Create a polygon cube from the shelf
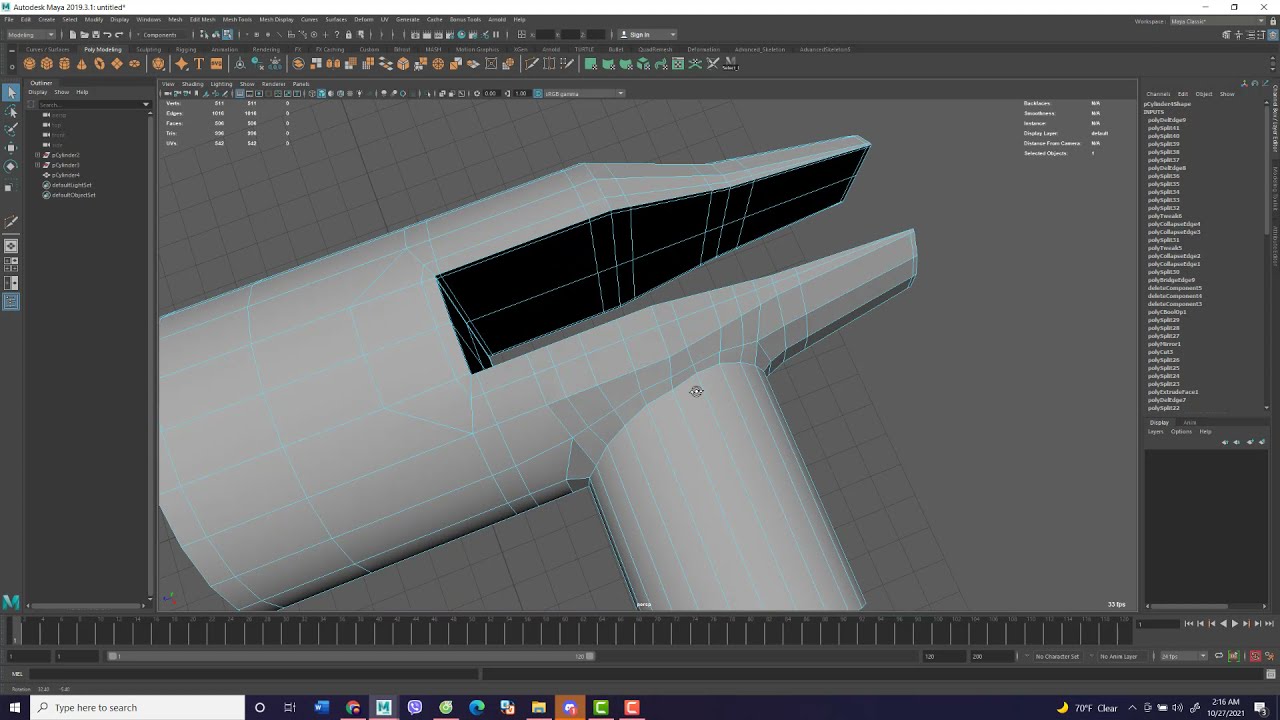This screenshot has width=1280, height=720. tap(47, 64)
